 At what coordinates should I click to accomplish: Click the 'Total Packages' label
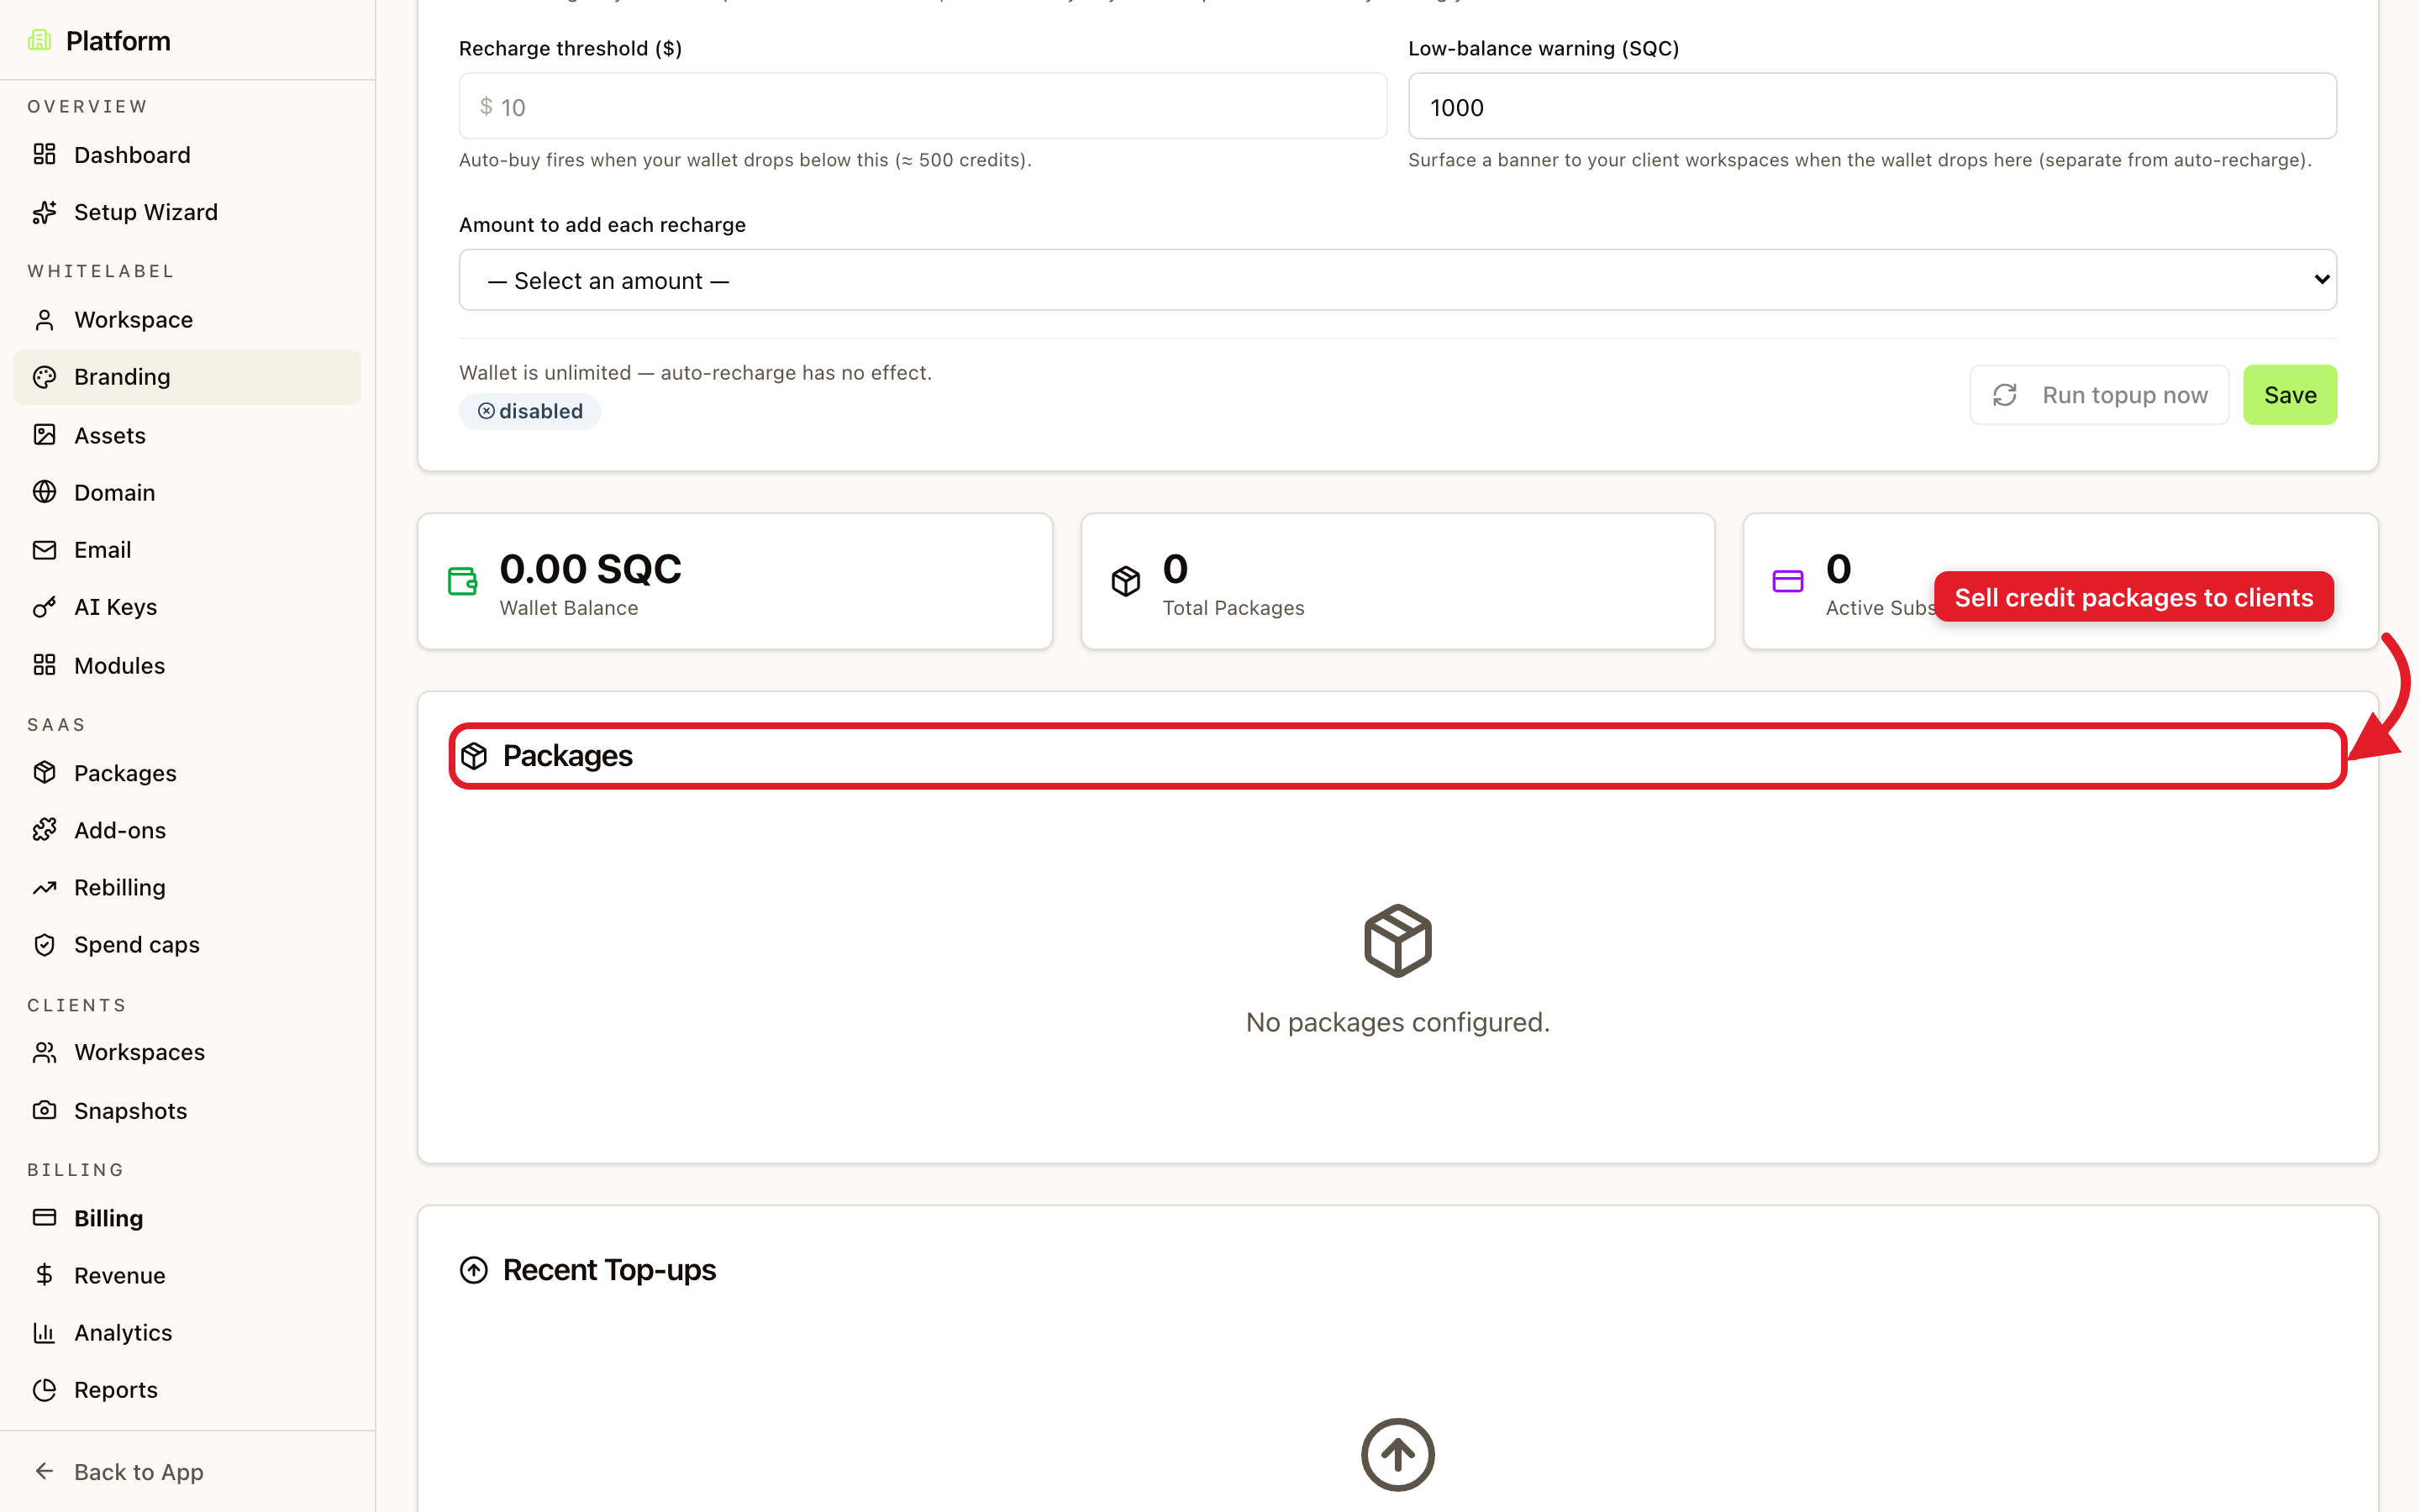[1233, 608]
